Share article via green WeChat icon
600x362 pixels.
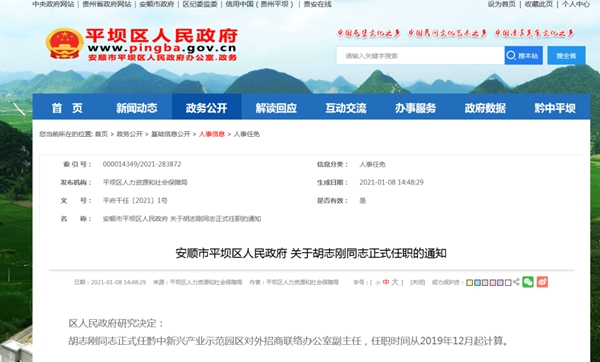528,282
